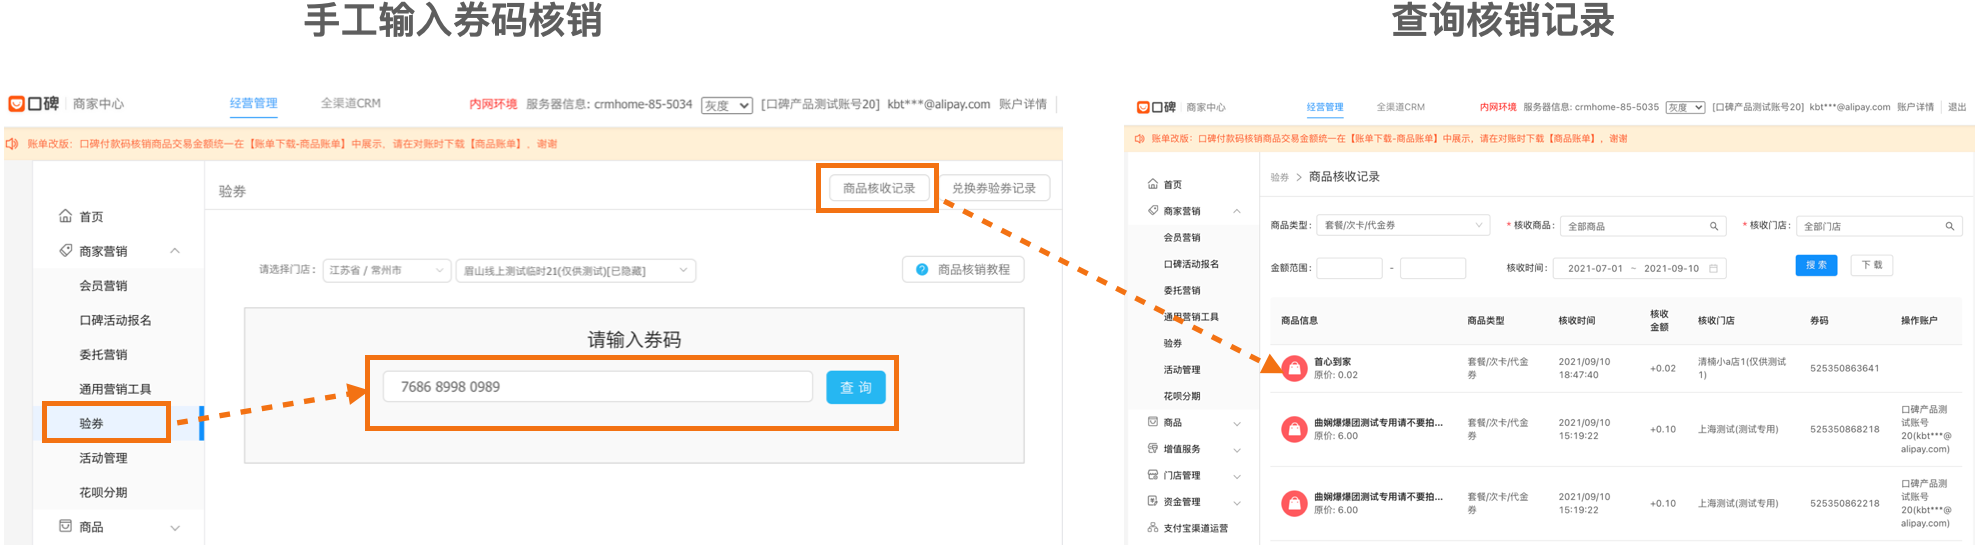The width and height of the screenshot is (1986, 550).
Task: Click the 门店管理 store icon
Action: click(1153, 475)
